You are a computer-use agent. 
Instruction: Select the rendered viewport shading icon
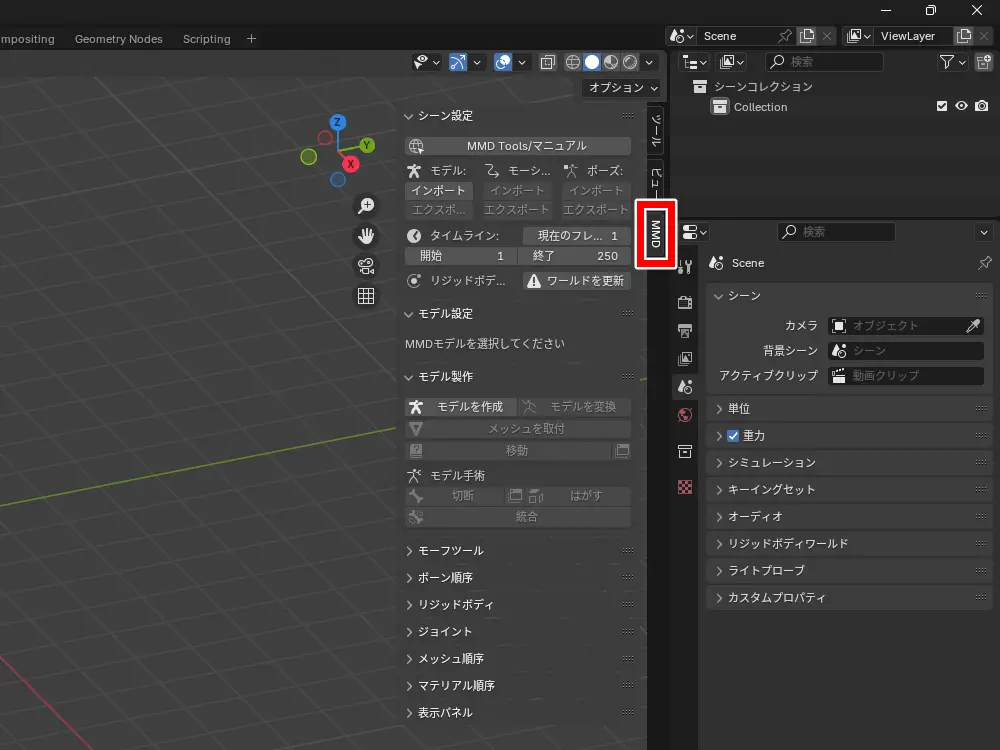pos(630,62)
